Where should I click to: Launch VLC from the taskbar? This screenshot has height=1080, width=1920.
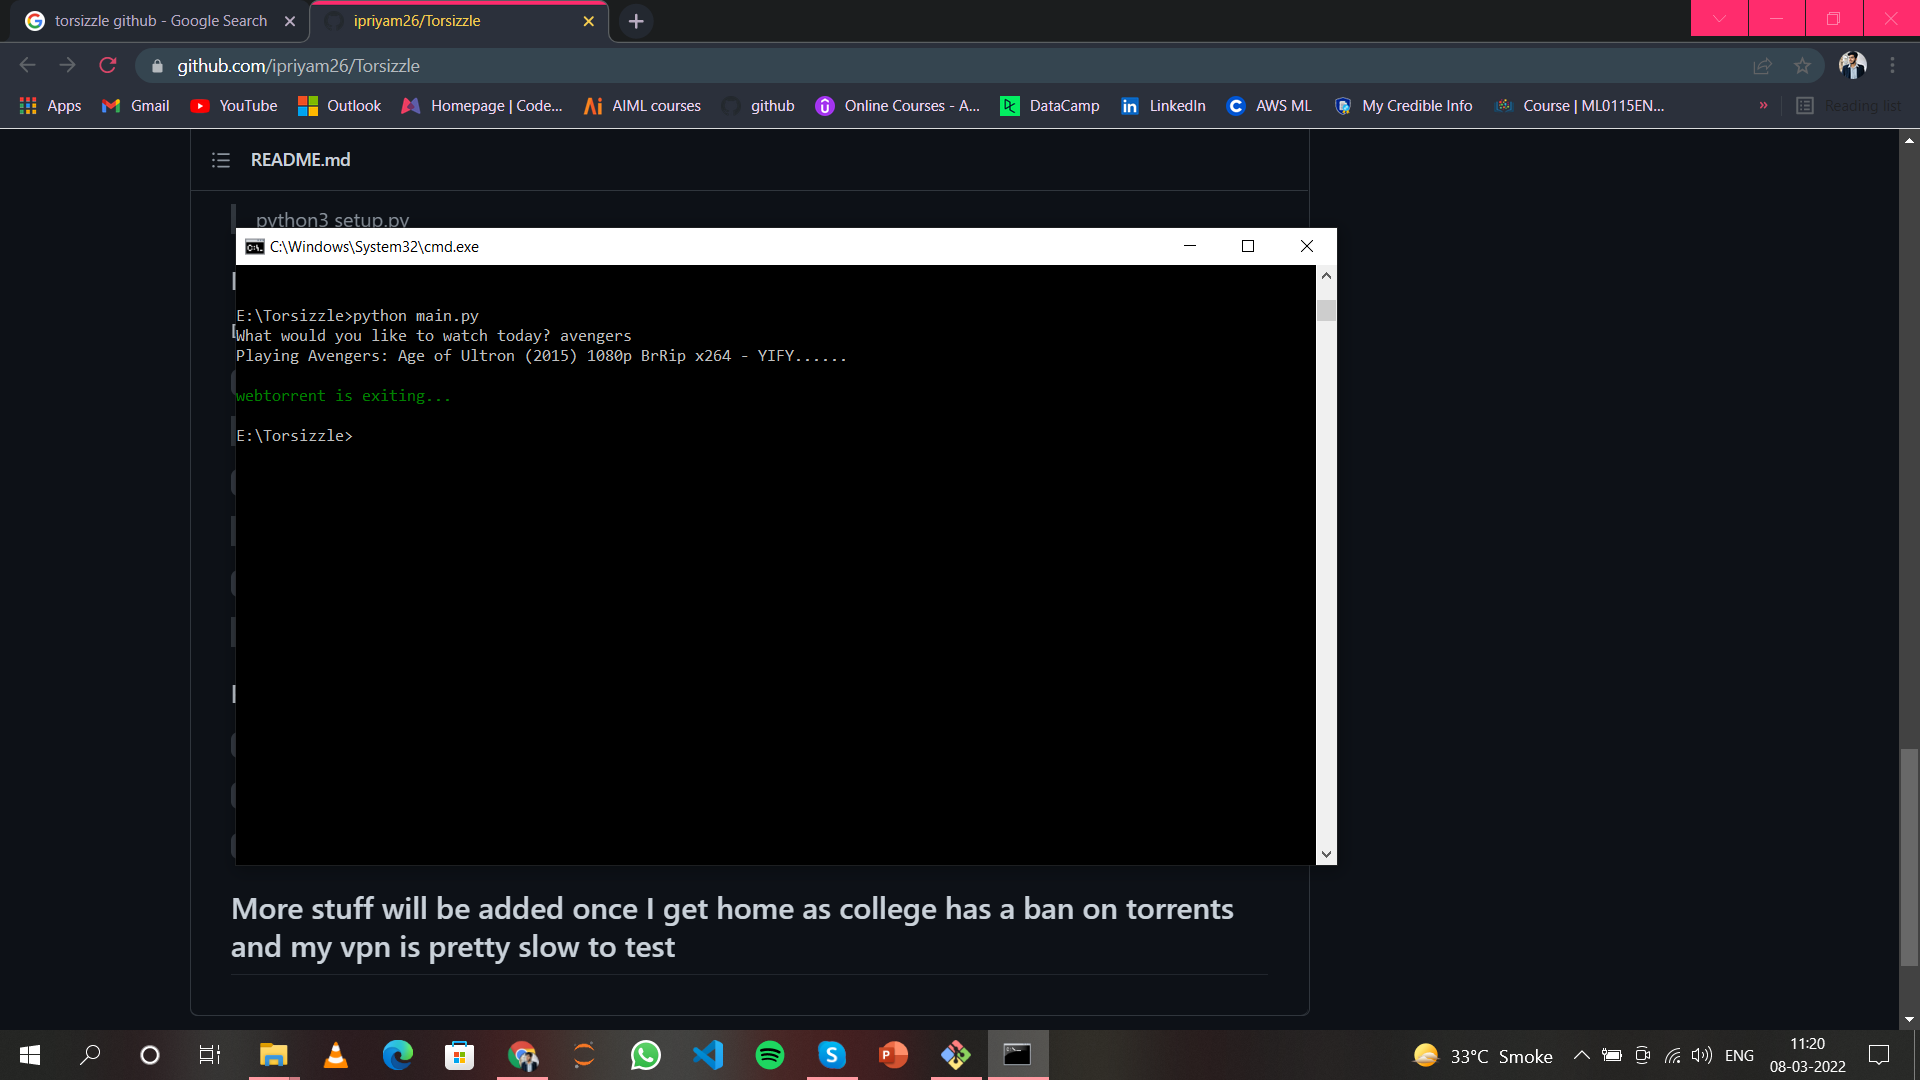(335, 1055)
